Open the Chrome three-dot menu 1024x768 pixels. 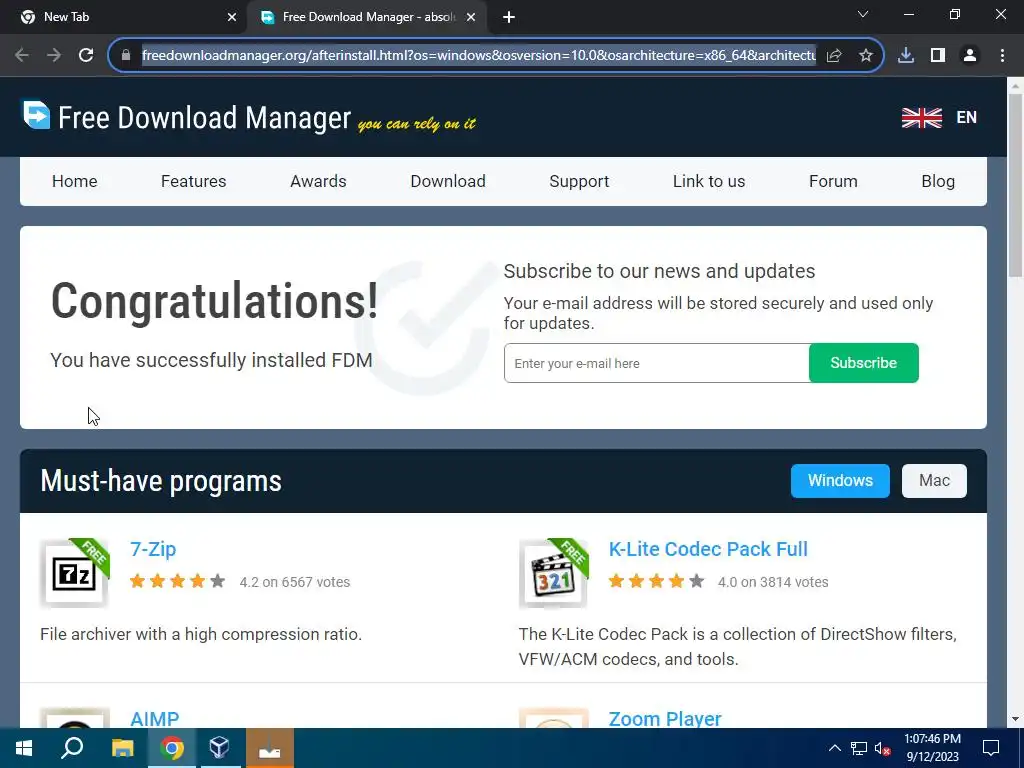click(1002, 56)
